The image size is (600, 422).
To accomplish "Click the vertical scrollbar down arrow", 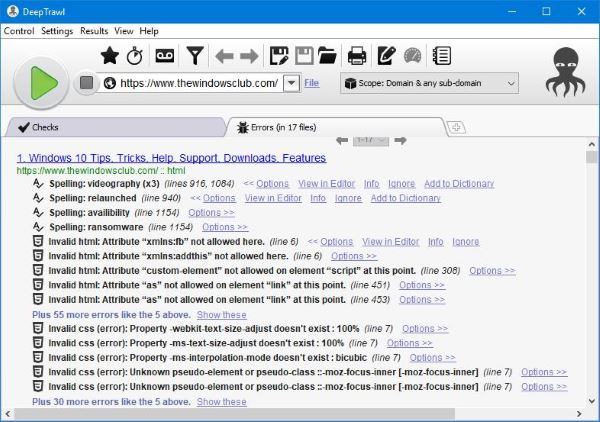I will pyautogui.click(x=592, y=401).
